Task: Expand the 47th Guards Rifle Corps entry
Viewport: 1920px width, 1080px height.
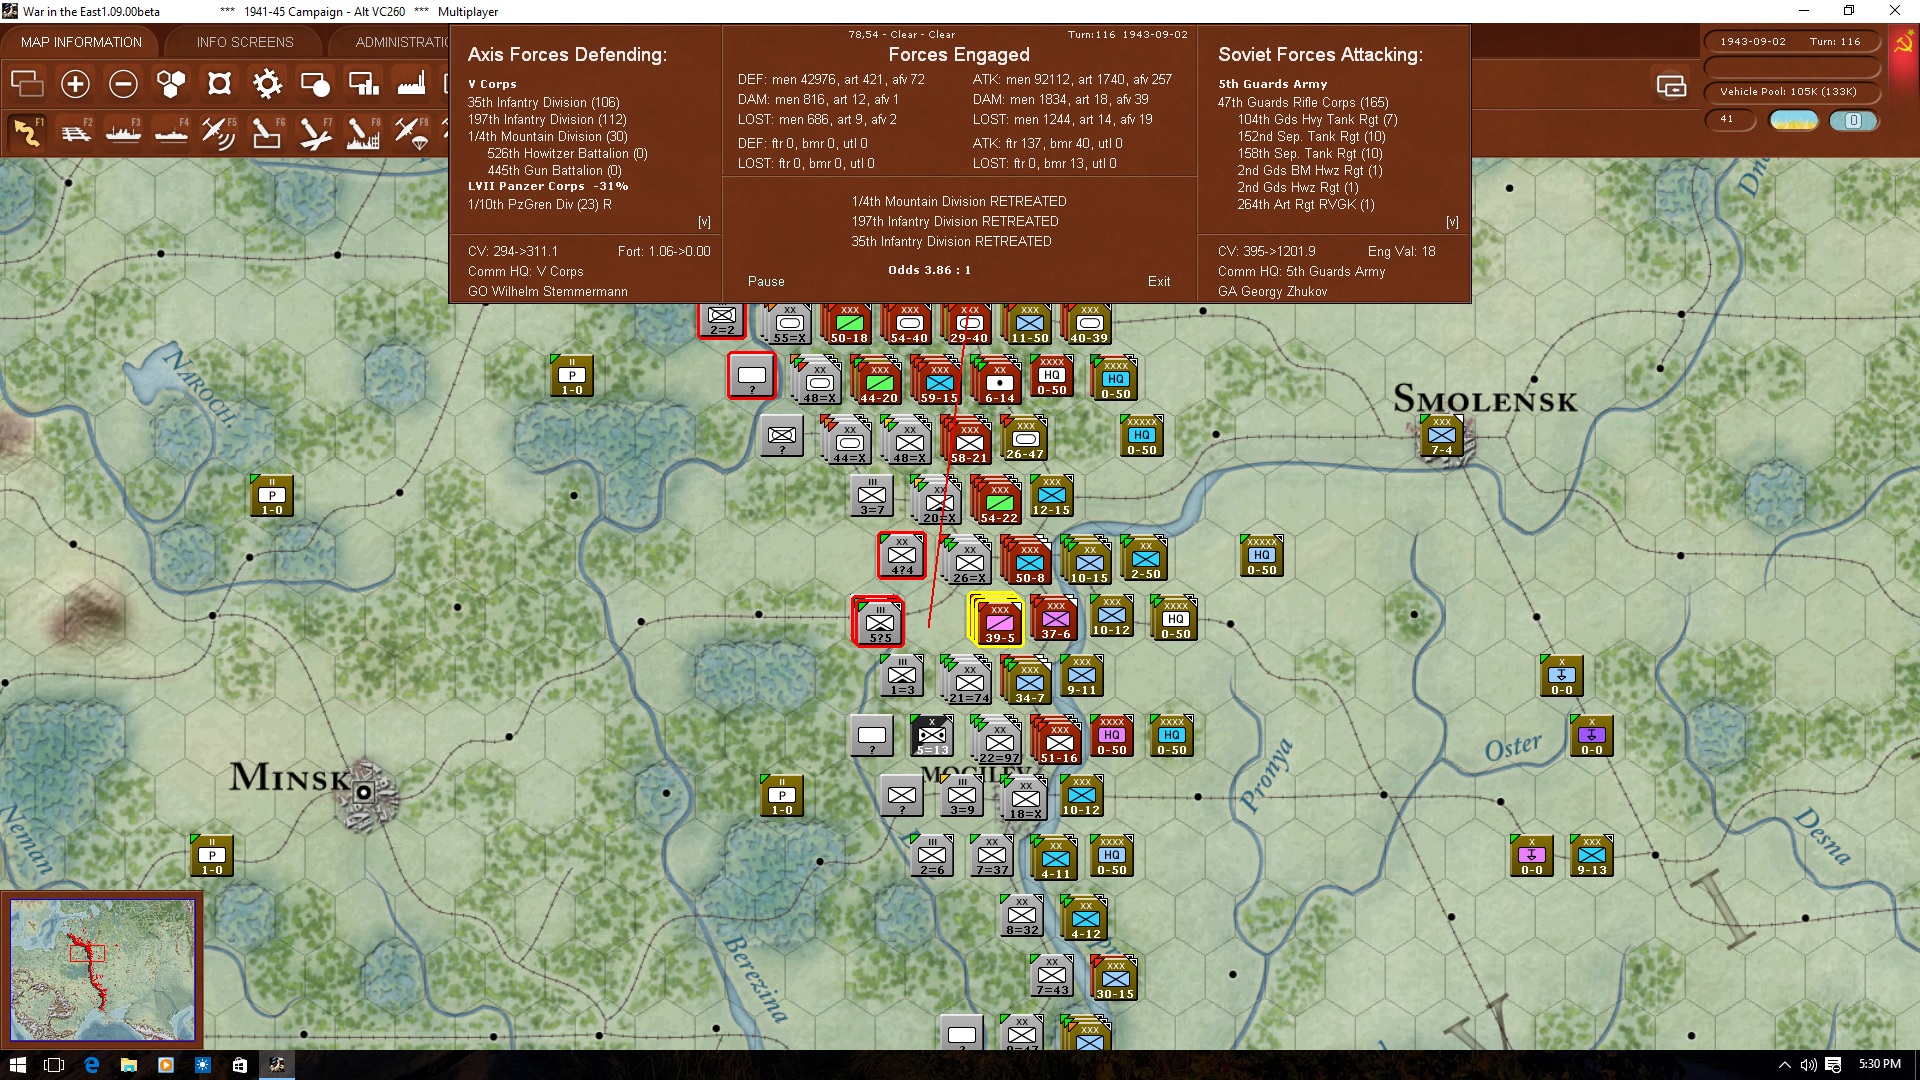Action: (x=1302, y=102)
